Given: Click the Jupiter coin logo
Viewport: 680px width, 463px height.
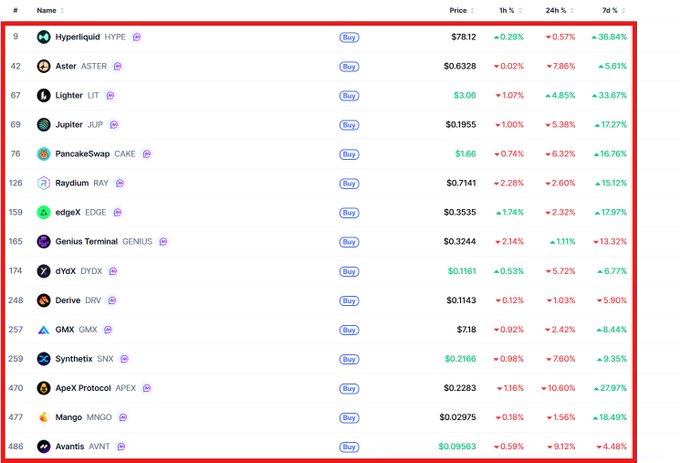Looking at the screenshot, I should coord(43,125).
